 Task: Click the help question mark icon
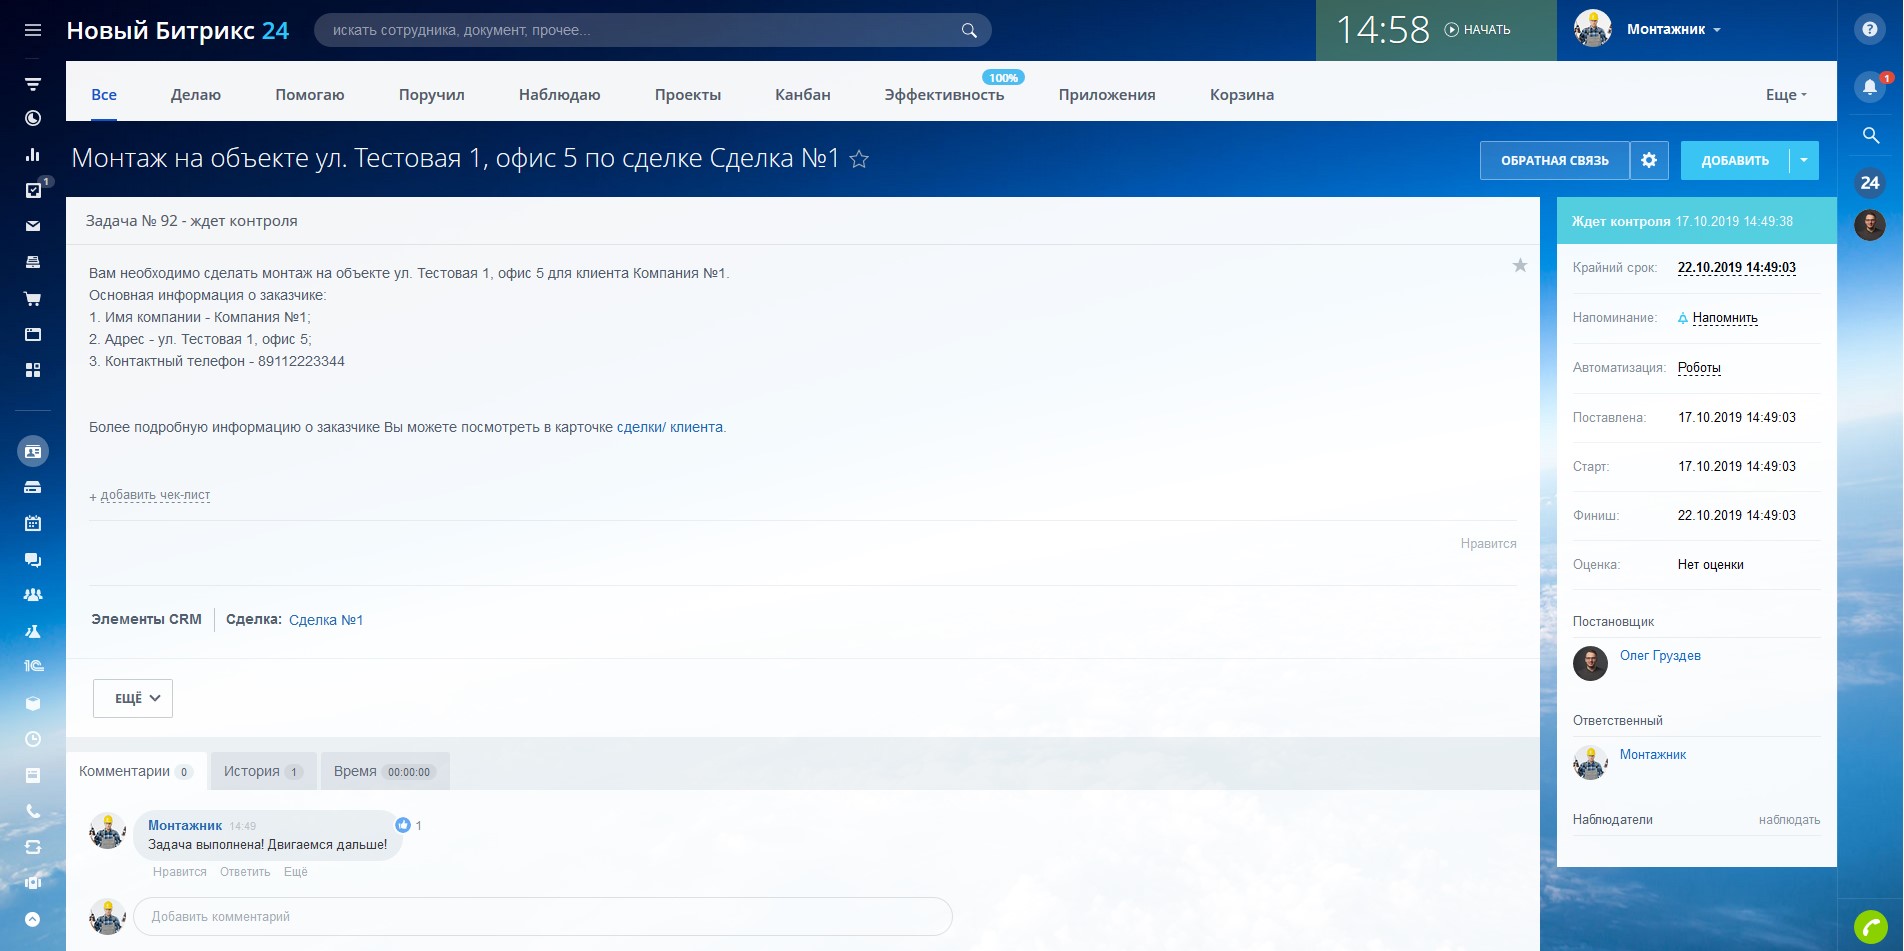1869,30
